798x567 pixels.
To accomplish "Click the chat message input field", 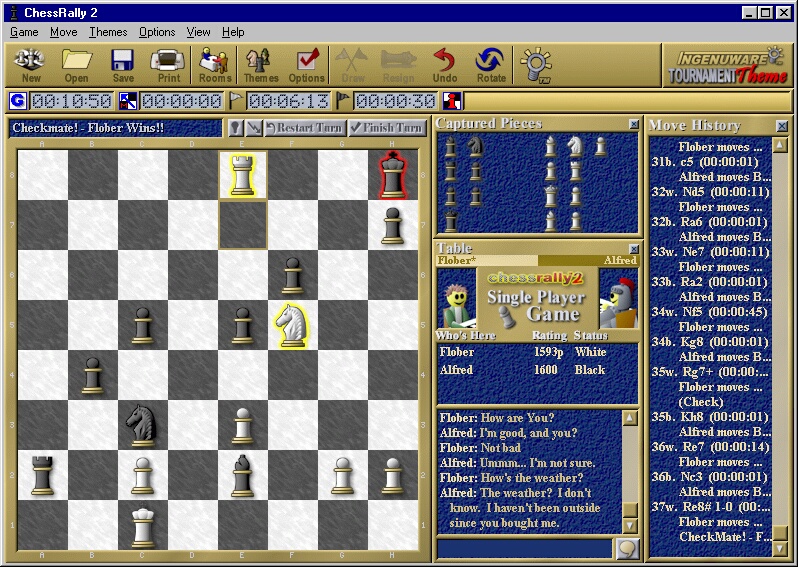I will pyautogui.click(x=525, y=549).
